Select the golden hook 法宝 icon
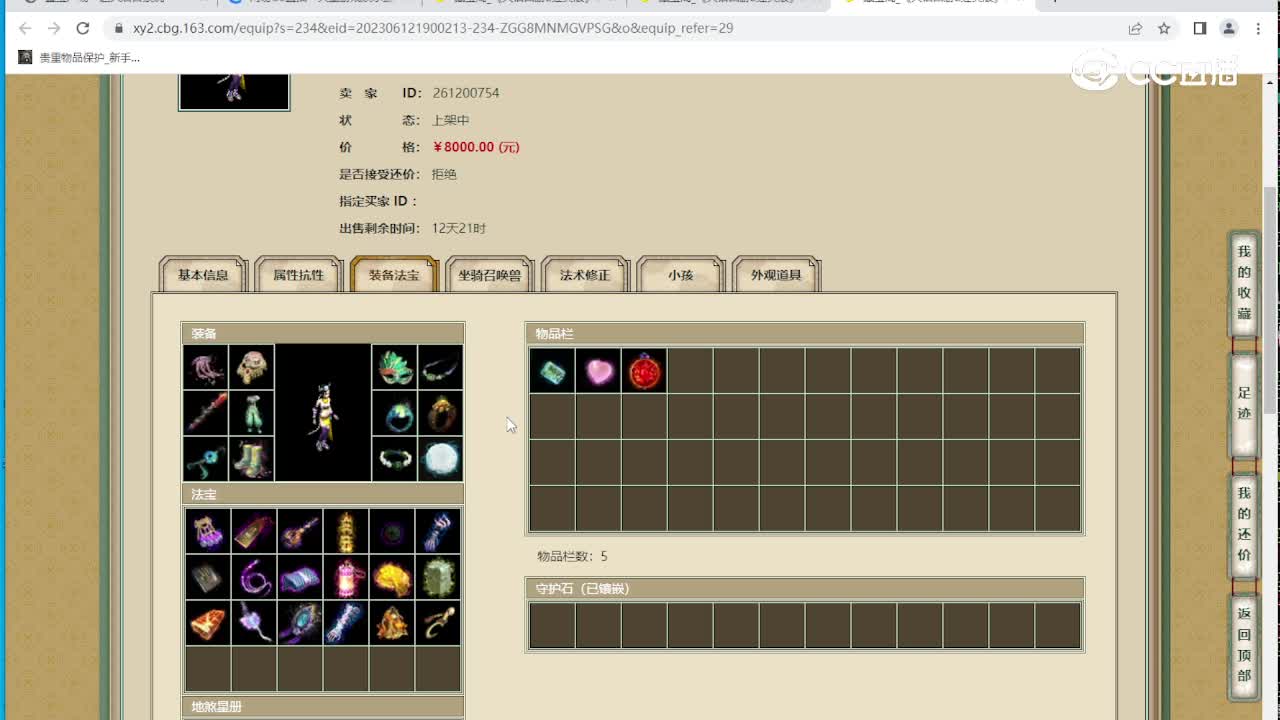Screen dimensions: 1280x720 point(438,623)
